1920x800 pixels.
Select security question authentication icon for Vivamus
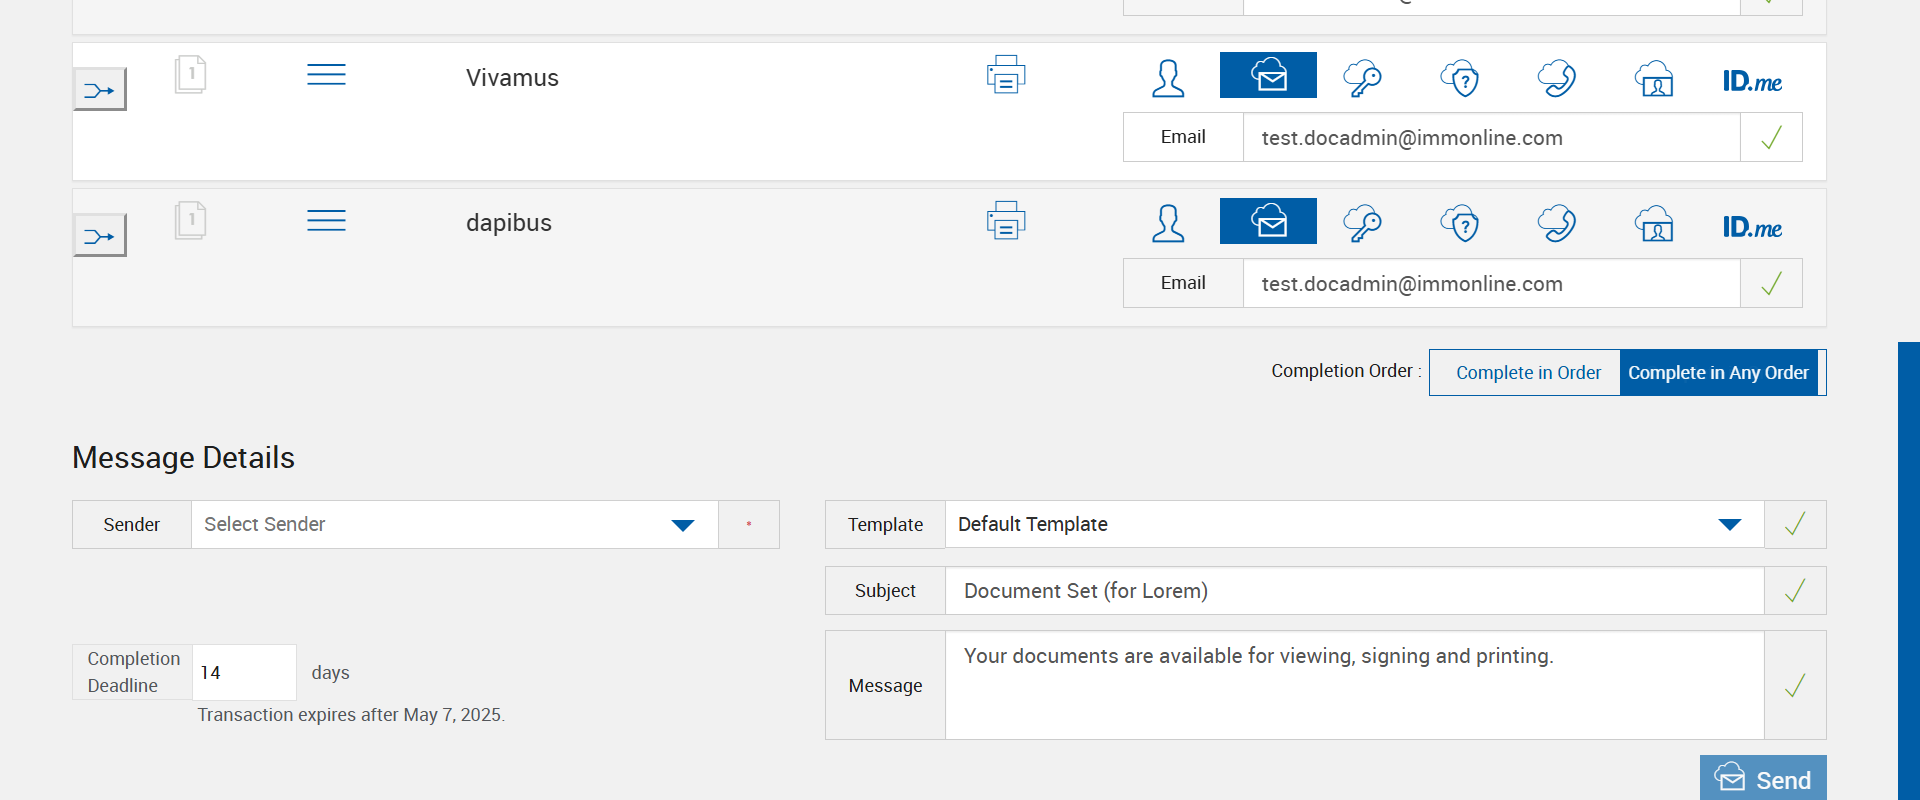coord(1460,78)
